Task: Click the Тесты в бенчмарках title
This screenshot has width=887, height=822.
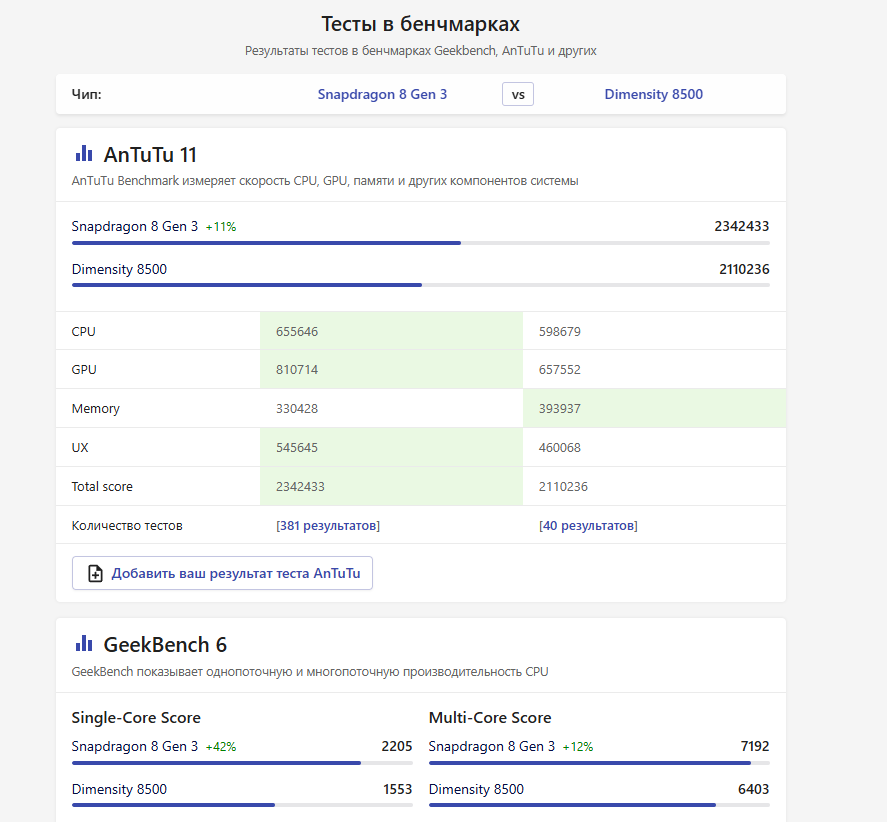Action: tap(420, 24)
